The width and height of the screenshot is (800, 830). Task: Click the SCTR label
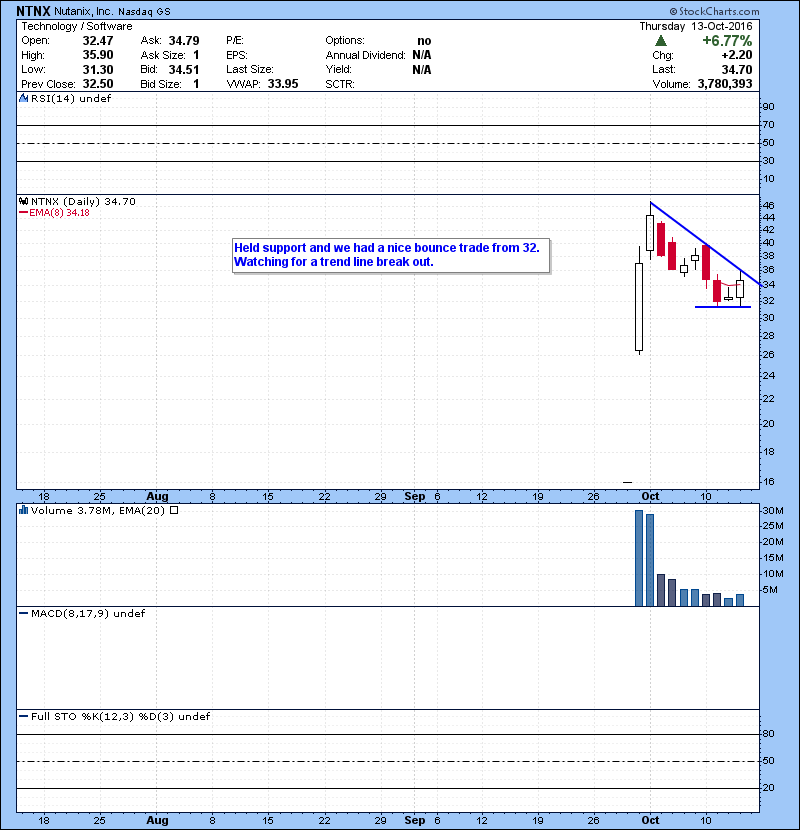340,84
